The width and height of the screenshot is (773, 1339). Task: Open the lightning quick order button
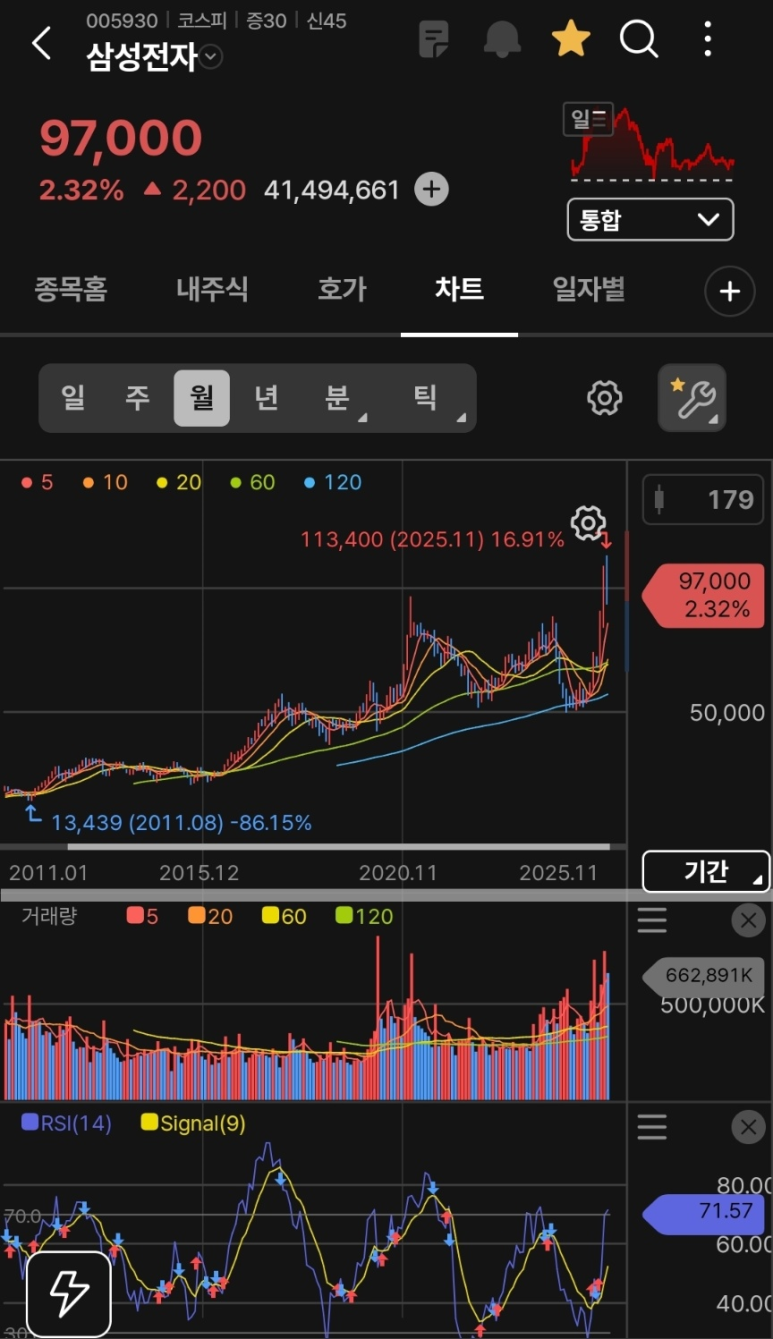(x=68, y=1293)
